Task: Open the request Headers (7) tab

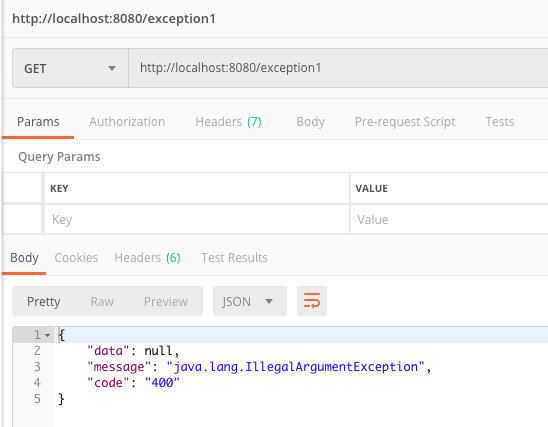Action: click(228, 122)
